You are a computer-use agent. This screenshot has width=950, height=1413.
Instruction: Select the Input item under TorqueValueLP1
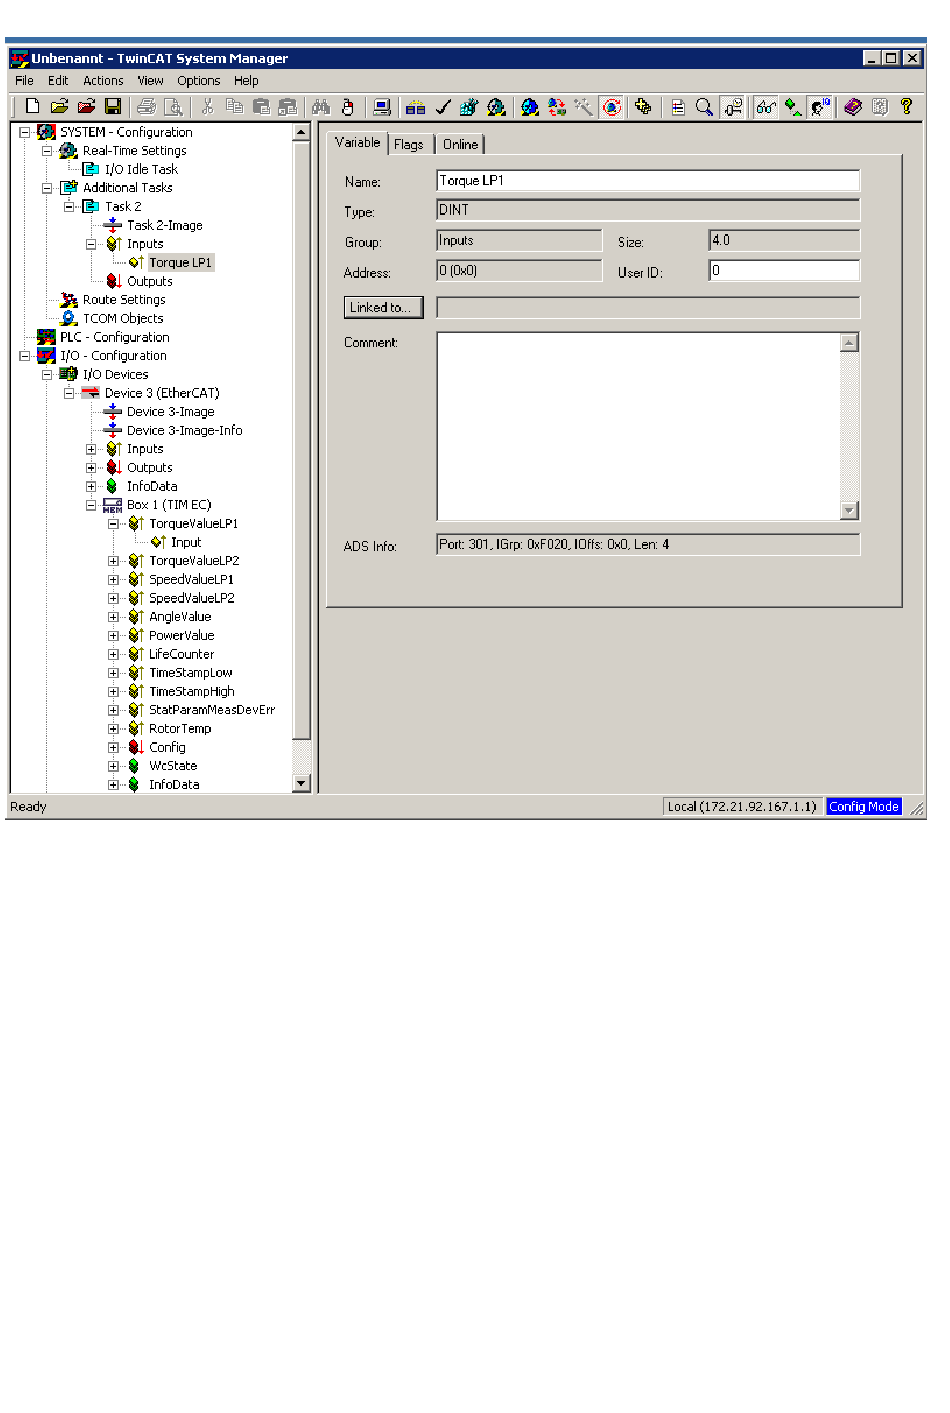186,543
